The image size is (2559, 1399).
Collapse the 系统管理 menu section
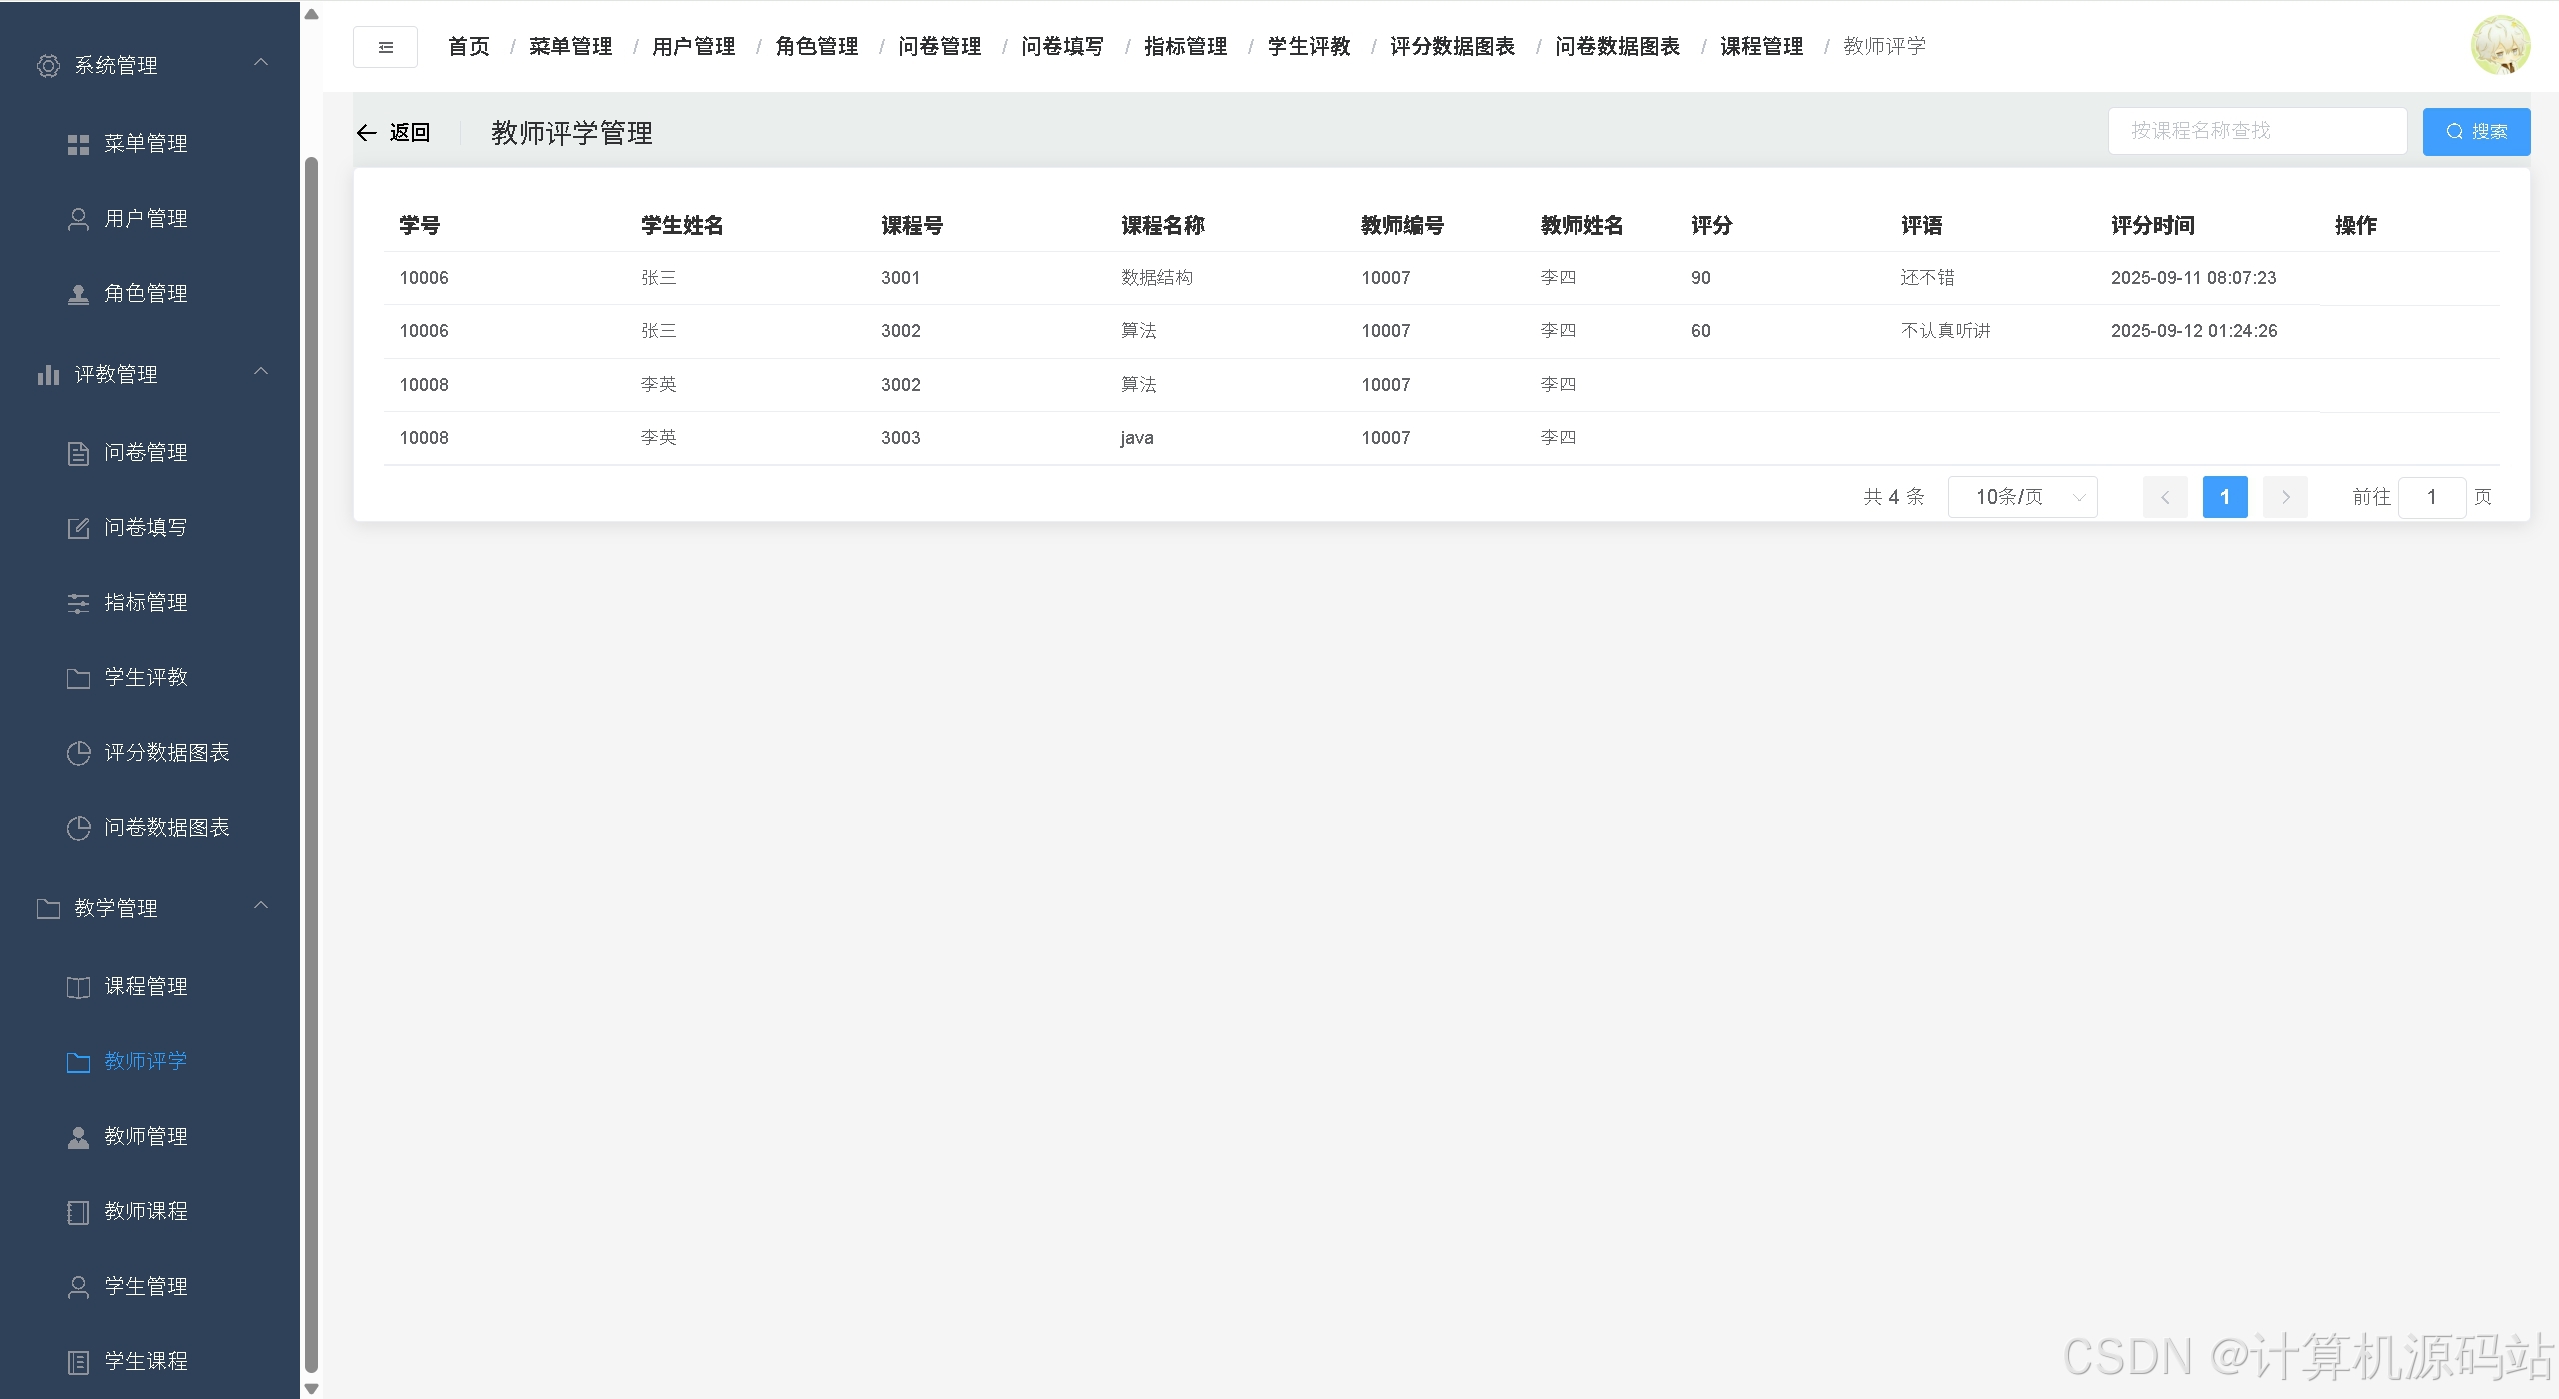pyautogui.click(x=261, y=63)
